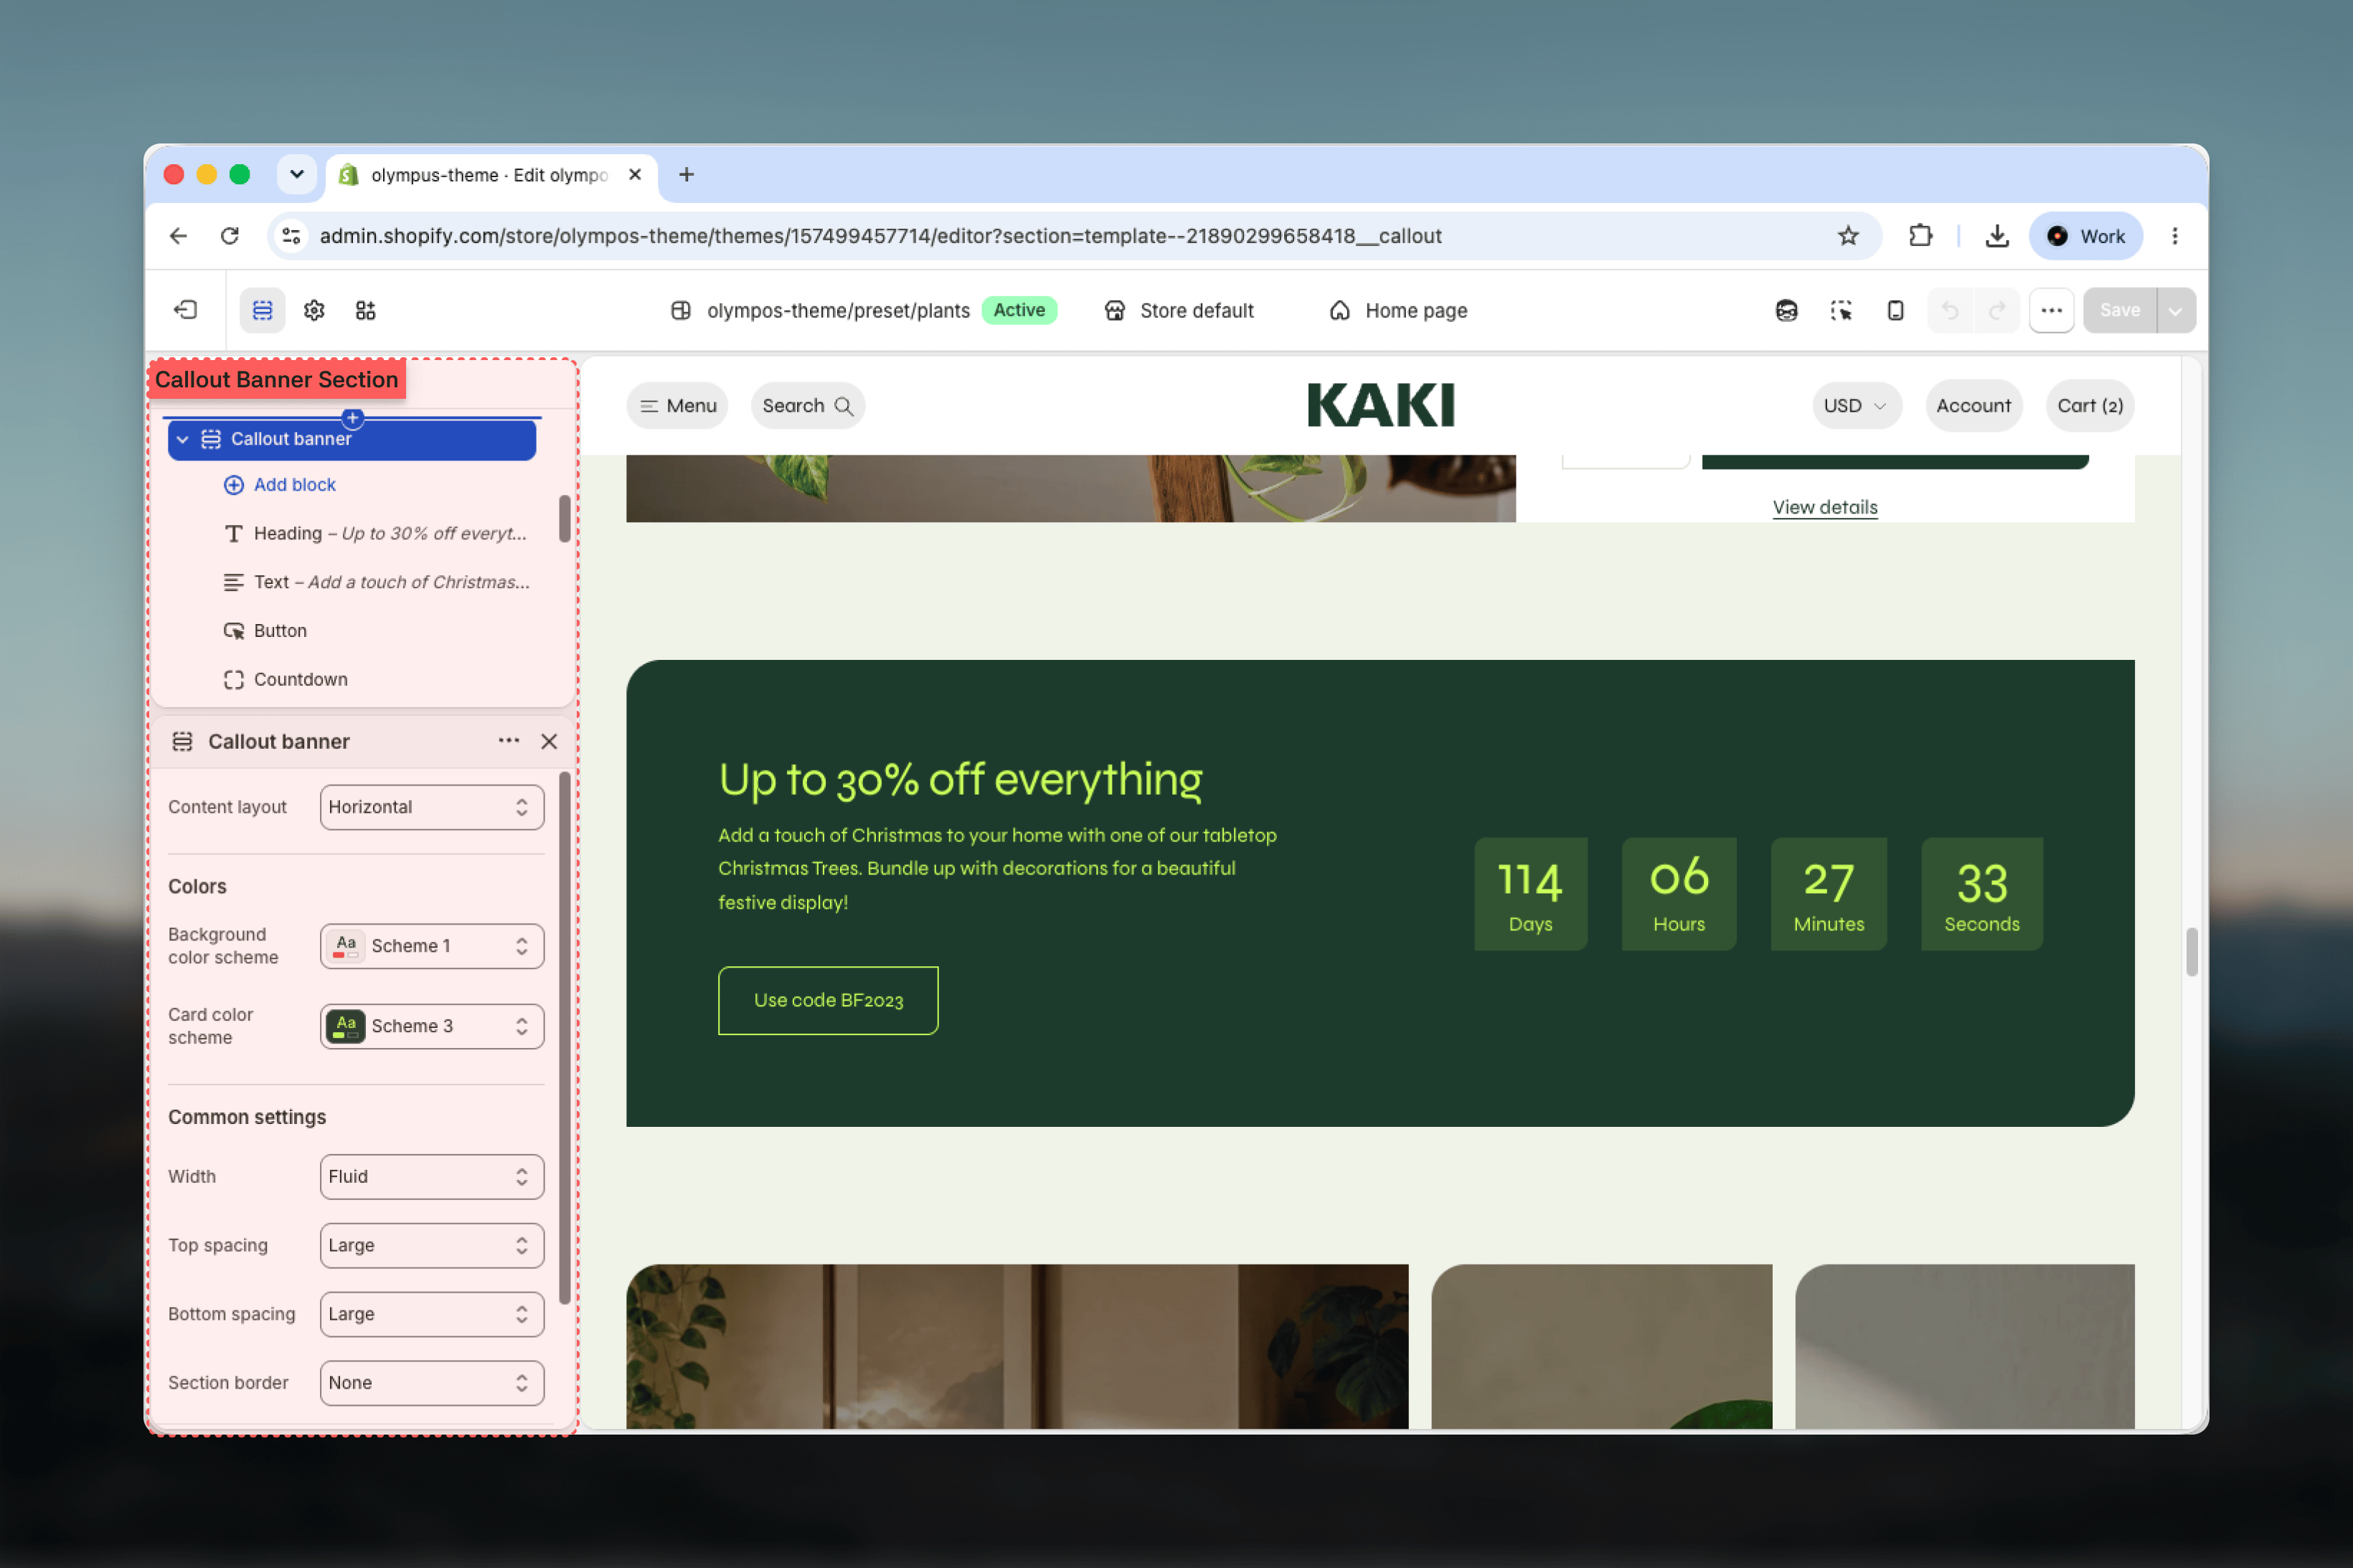The width and height of the screenshot is (2353, 1568).
Task: Click the olympos-theme/preset/plants theme name
Action: 838,310
